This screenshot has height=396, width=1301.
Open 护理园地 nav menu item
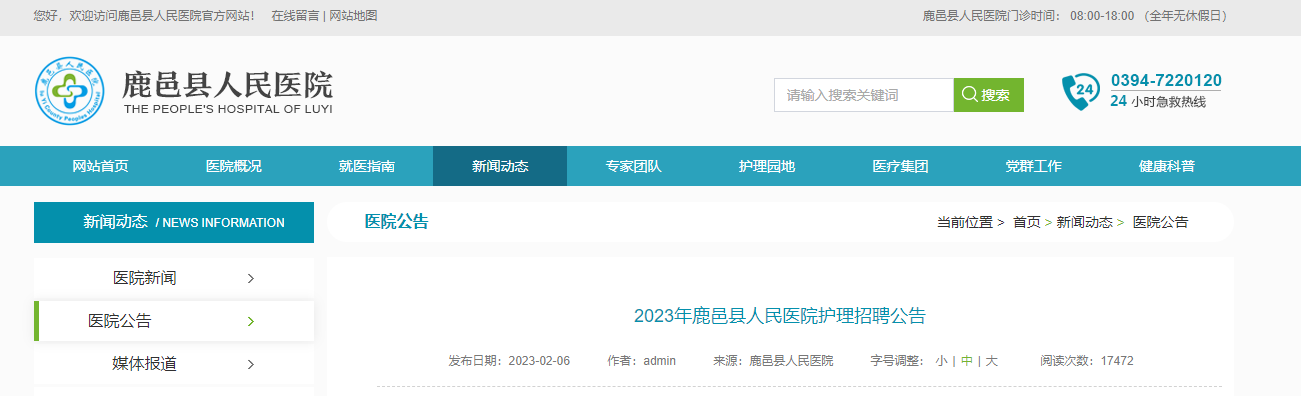click(767, 166)
